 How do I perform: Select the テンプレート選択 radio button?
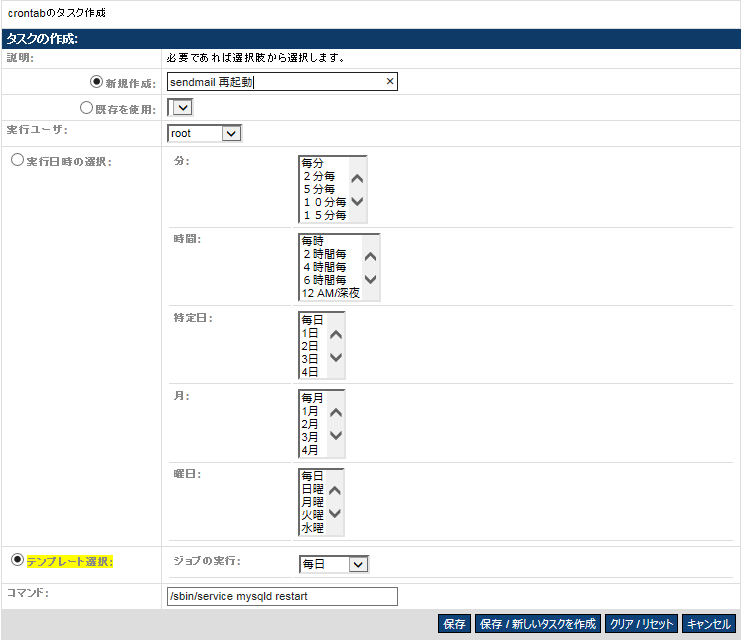click(17, 560)
